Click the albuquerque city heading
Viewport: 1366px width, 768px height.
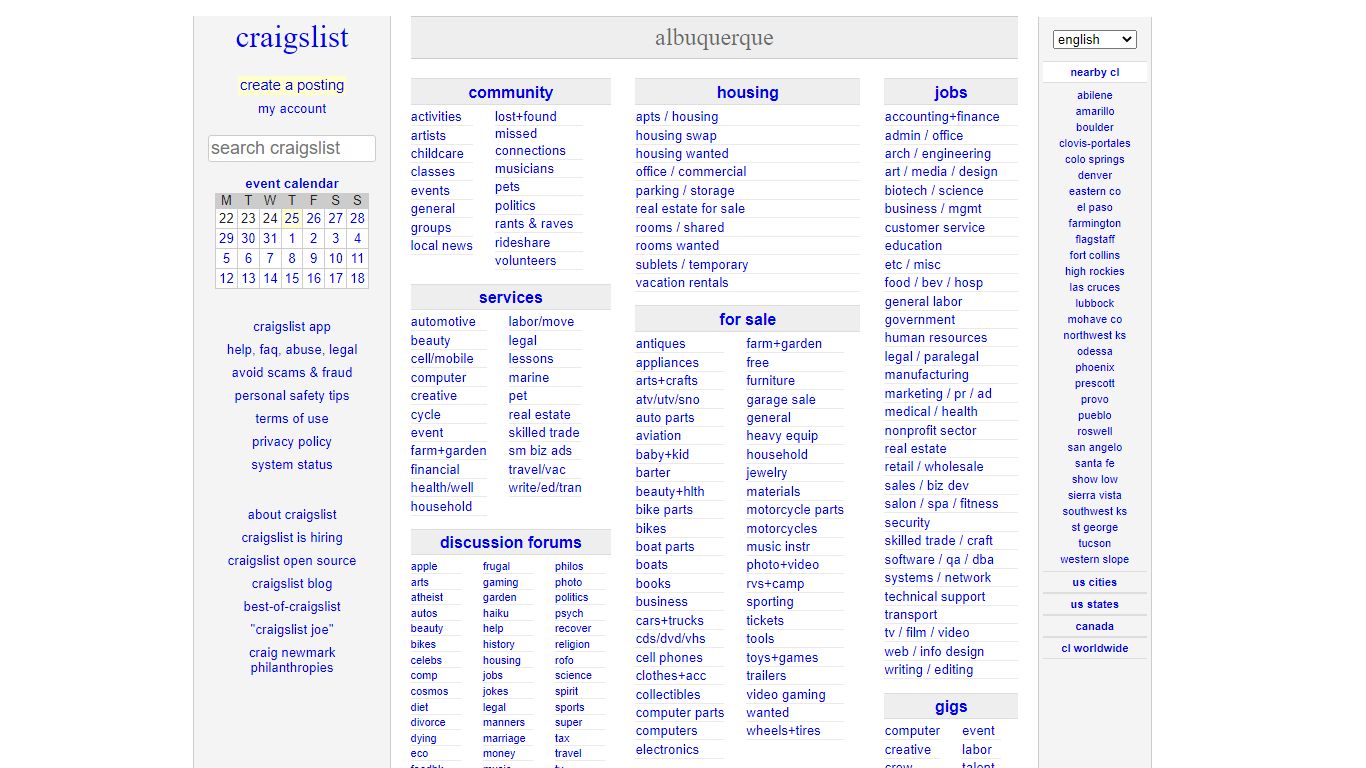click(x=714, y=38)
